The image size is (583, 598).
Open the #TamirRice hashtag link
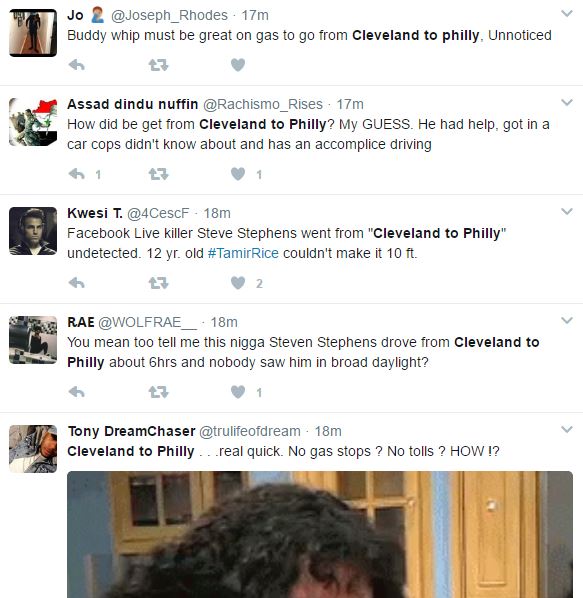coord(243,253)
